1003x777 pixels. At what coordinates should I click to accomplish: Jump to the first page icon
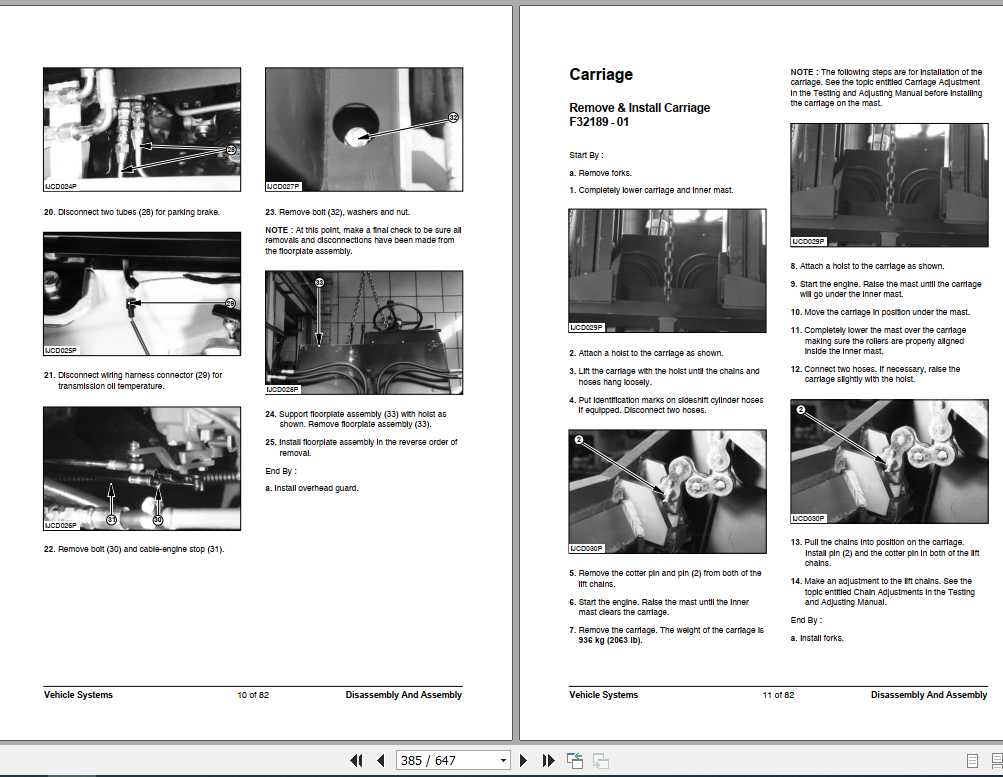(x=355, y=760)
